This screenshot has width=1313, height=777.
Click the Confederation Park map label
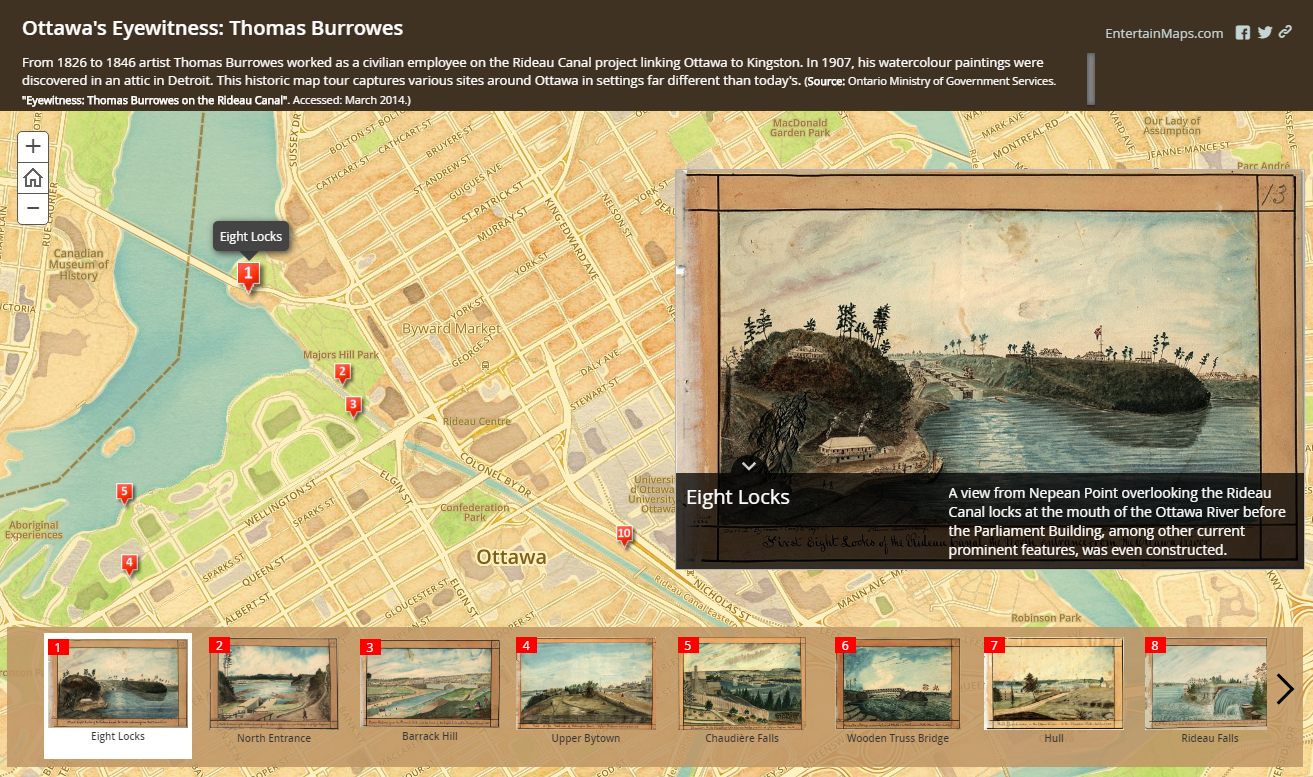pyautogui.click(x=475, y=513)
